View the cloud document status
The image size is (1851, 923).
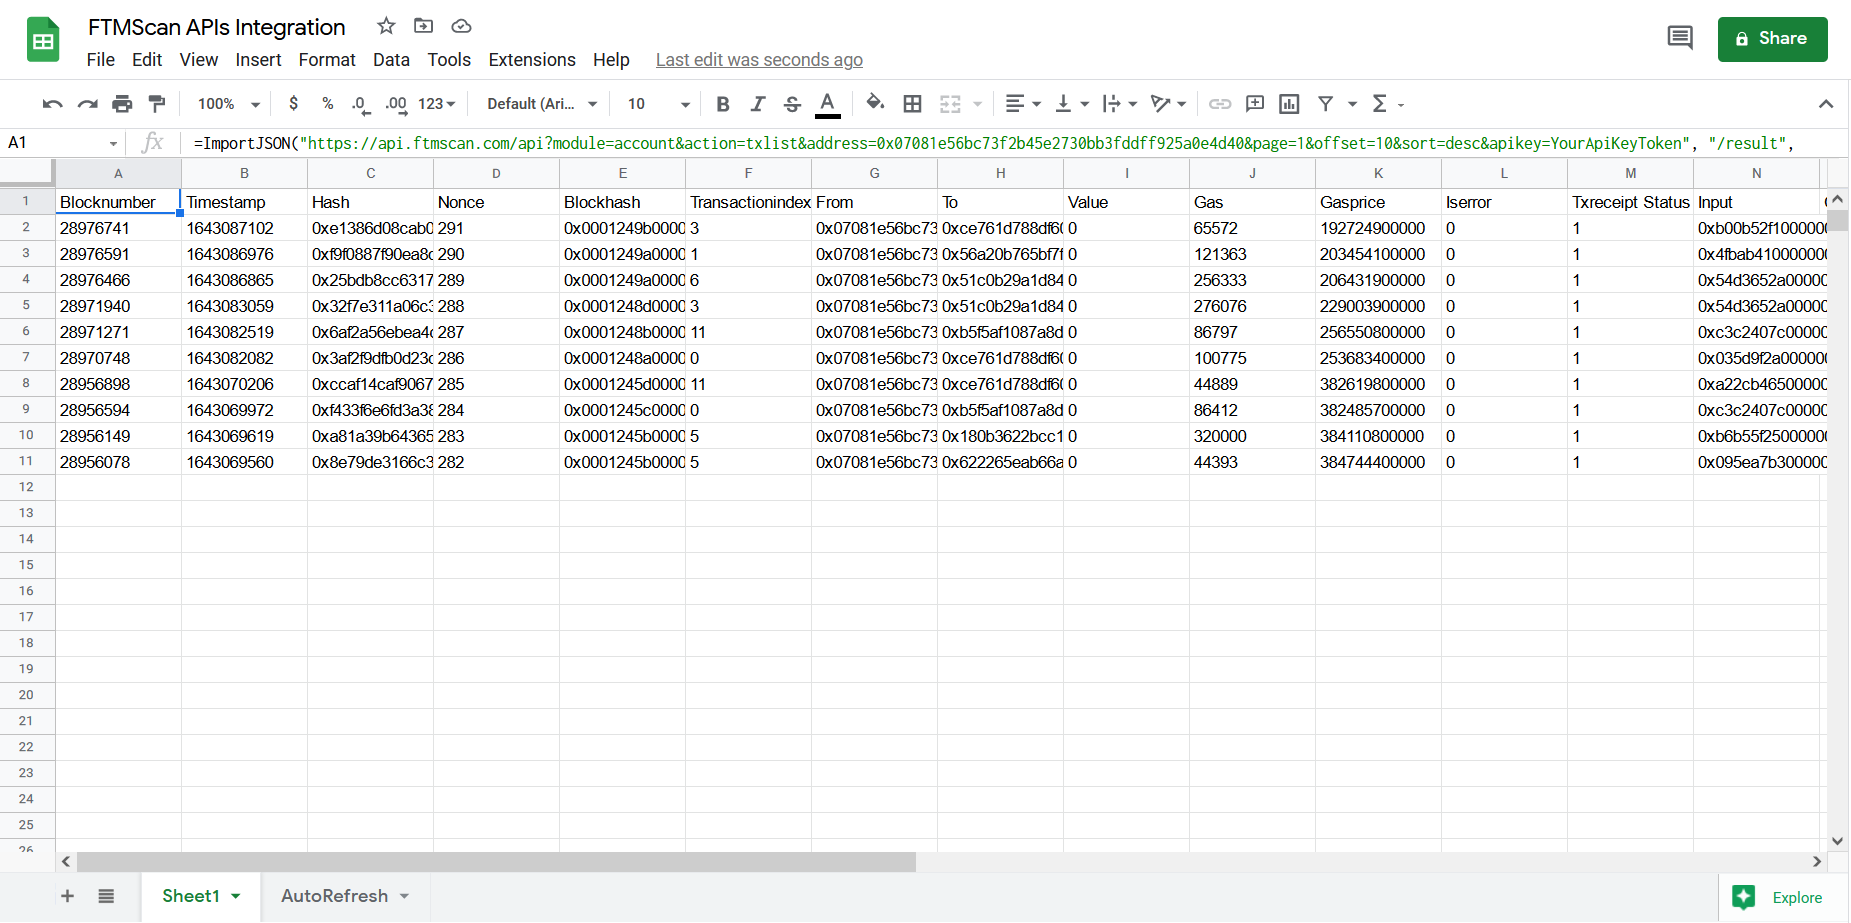click(461, 26)
